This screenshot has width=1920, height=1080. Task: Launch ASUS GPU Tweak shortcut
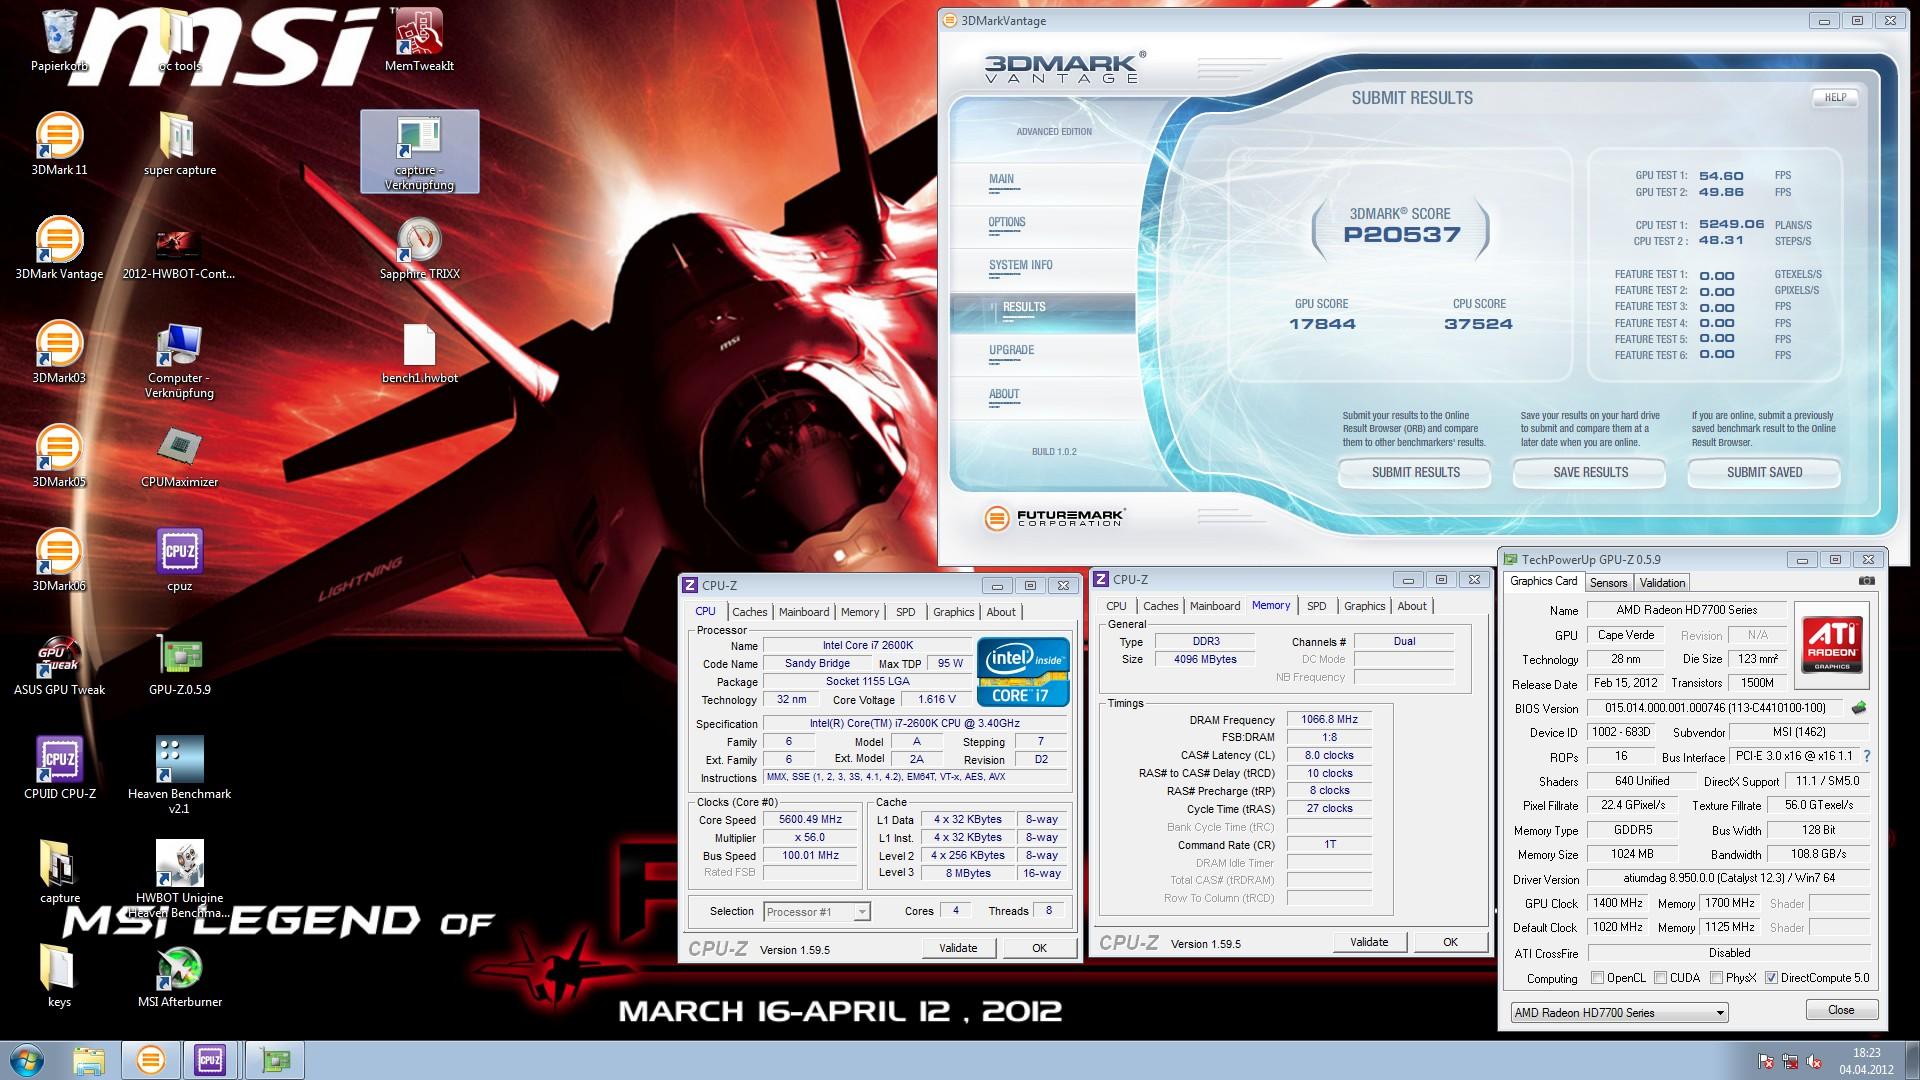tap(60, 664)
